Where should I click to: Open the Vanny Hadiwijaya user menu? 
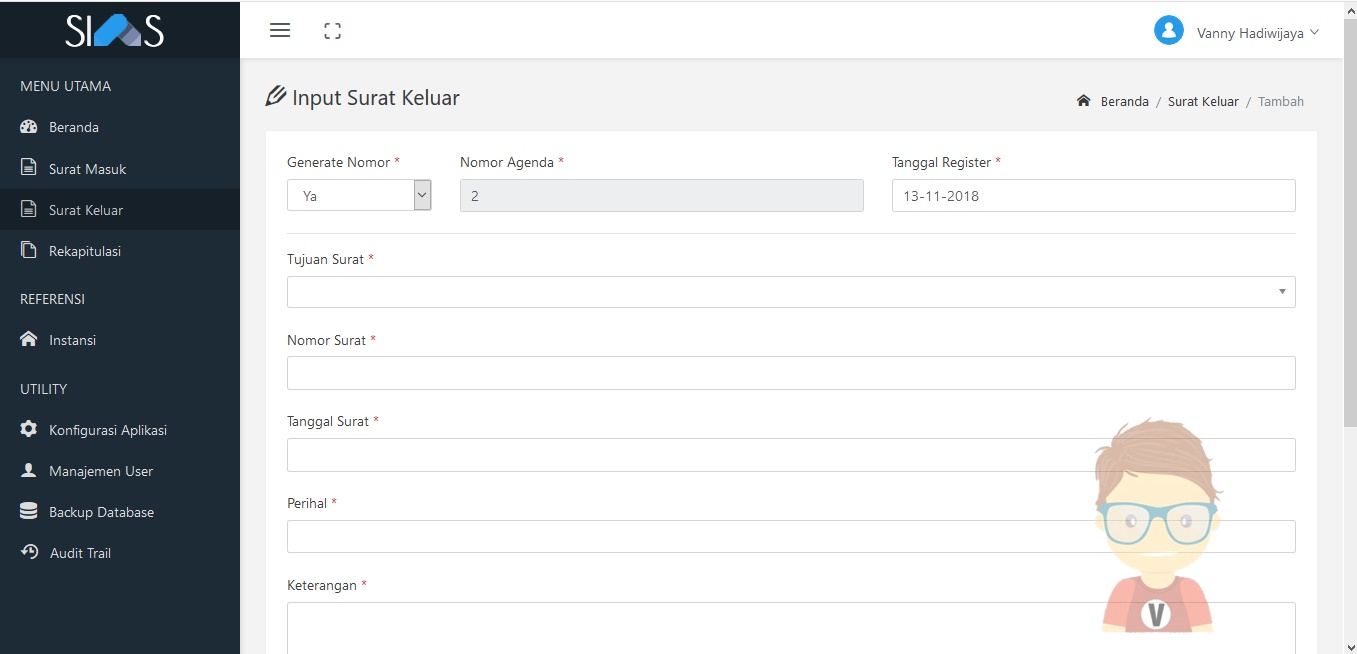[x=1257, y=33]
